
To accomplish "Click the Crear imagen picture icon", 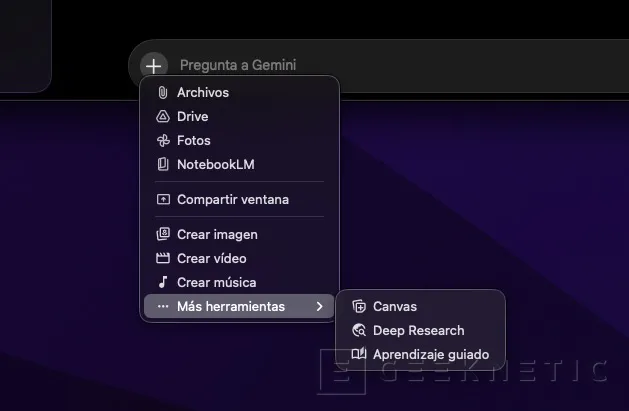I will [x=163, y=234].
